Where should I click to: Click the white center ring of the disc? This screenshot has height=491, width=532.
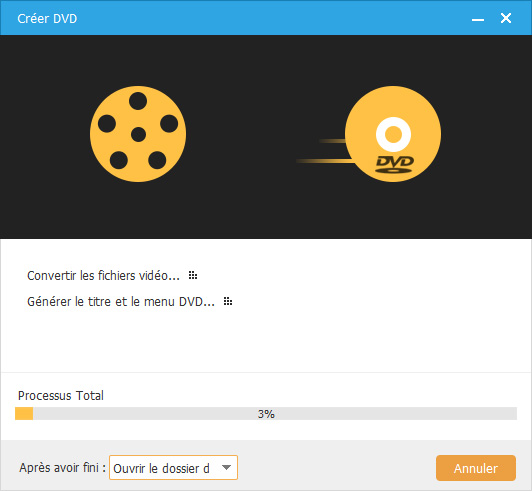(x=393, y=134)
